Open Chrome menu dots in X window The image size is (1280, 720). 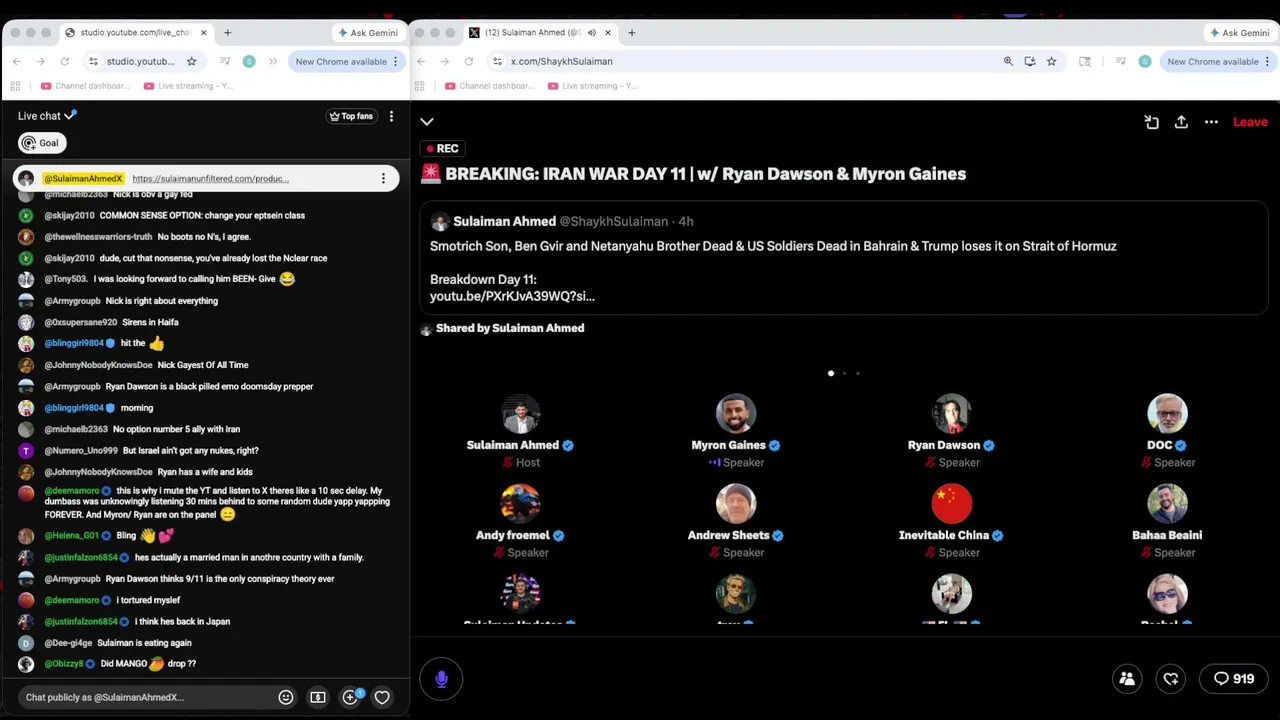coord(1267,61)
